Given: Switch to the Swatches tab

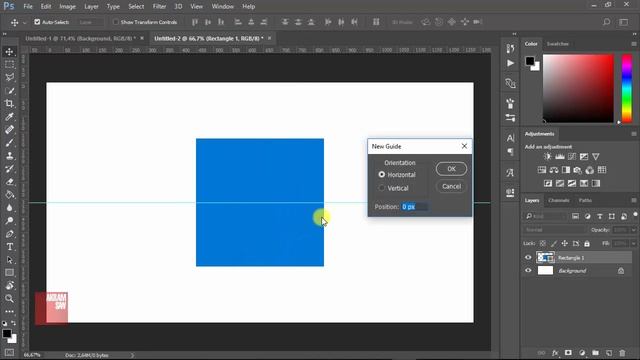Looking at the screenshot, I should coord(558,44).
